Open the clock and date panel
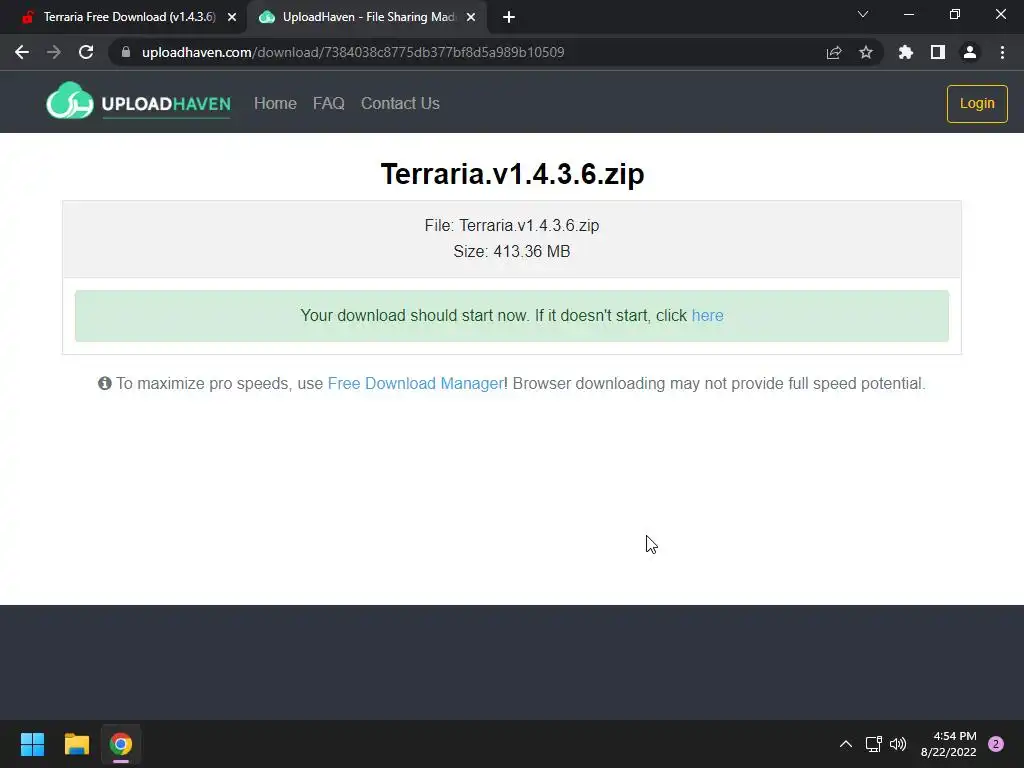The height and width of the screenshot is (768, 1024). [x=948, y=744]
